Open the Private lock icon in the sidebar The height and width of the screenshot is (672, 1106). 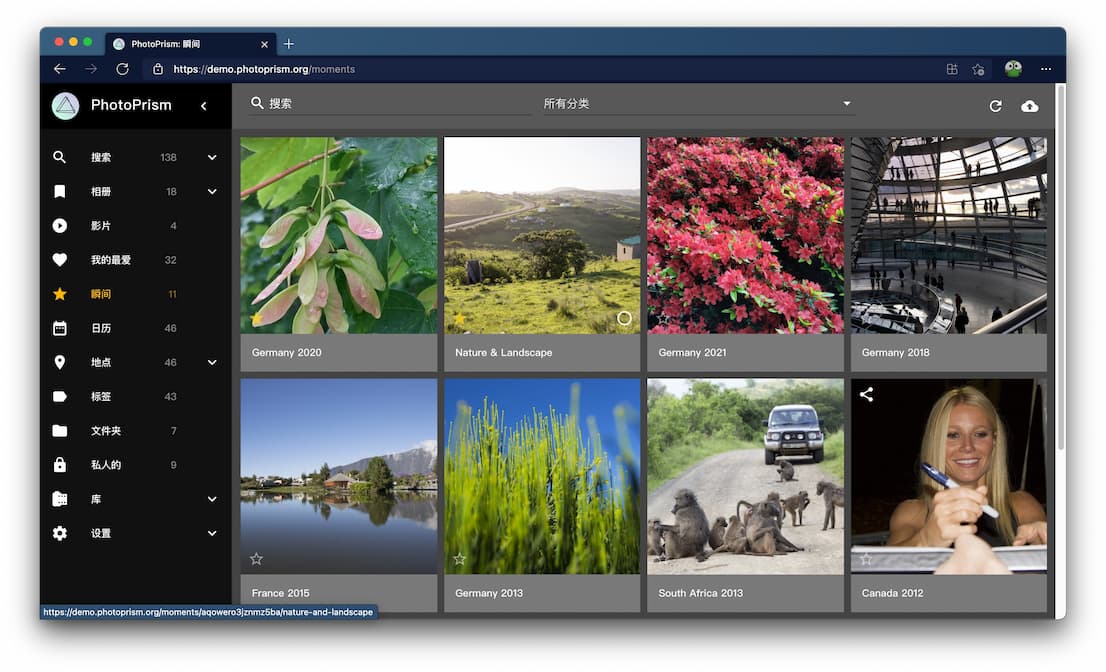pyautogui.click(x=60, y=465)
